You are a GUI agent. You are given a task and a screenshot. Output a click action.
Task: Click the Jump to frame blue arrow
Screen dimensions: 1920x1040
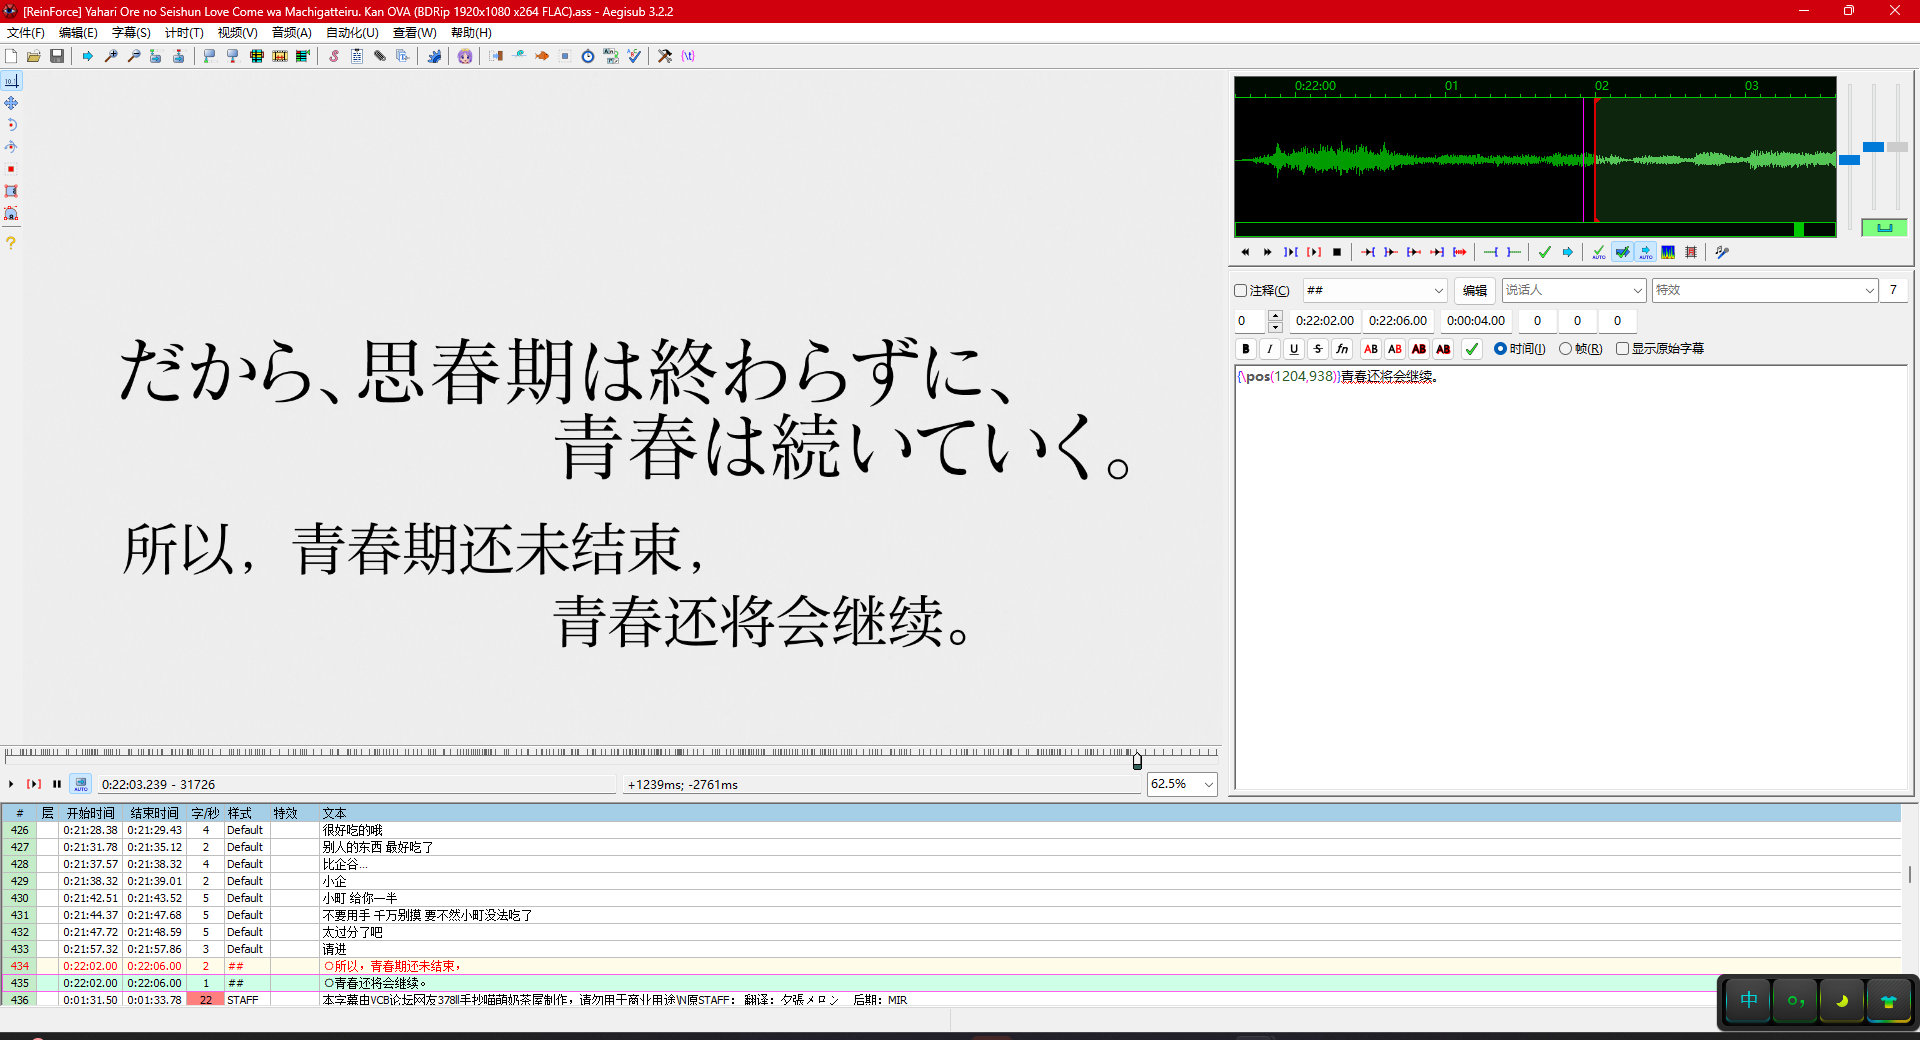[x=88, y=56]
